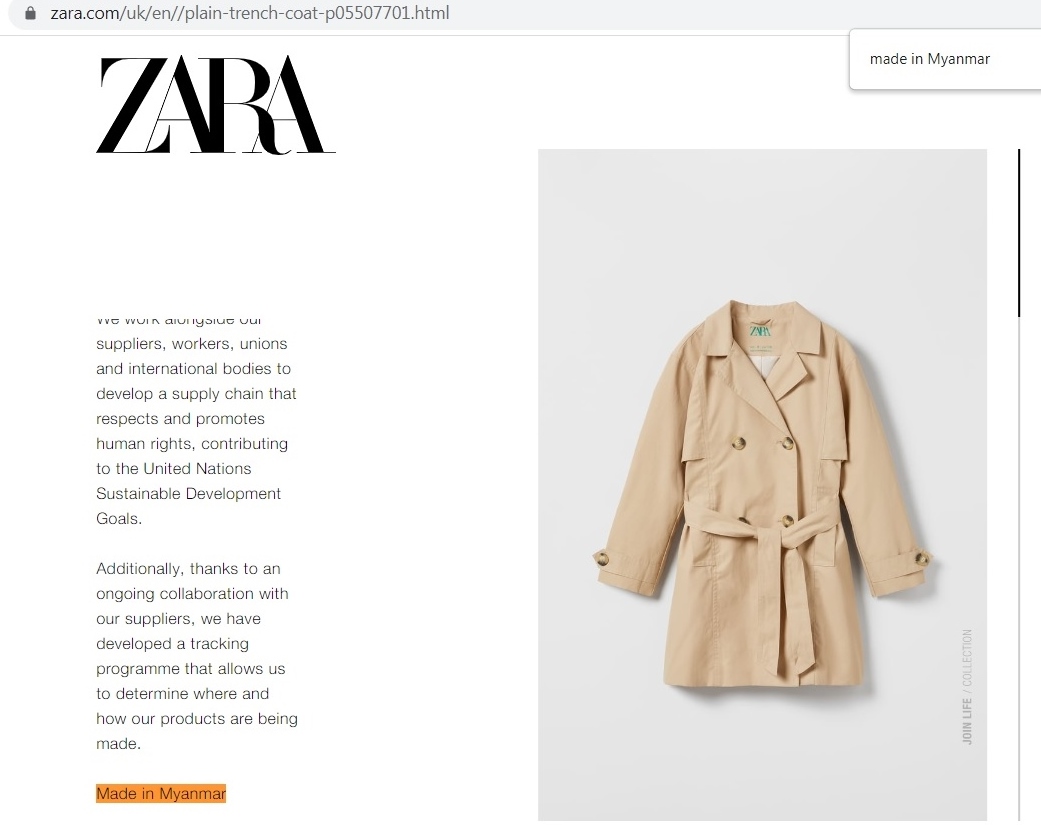This screenshot has height=825, width=1041.
Task: Click the ZARA logo
Action: 216,105
